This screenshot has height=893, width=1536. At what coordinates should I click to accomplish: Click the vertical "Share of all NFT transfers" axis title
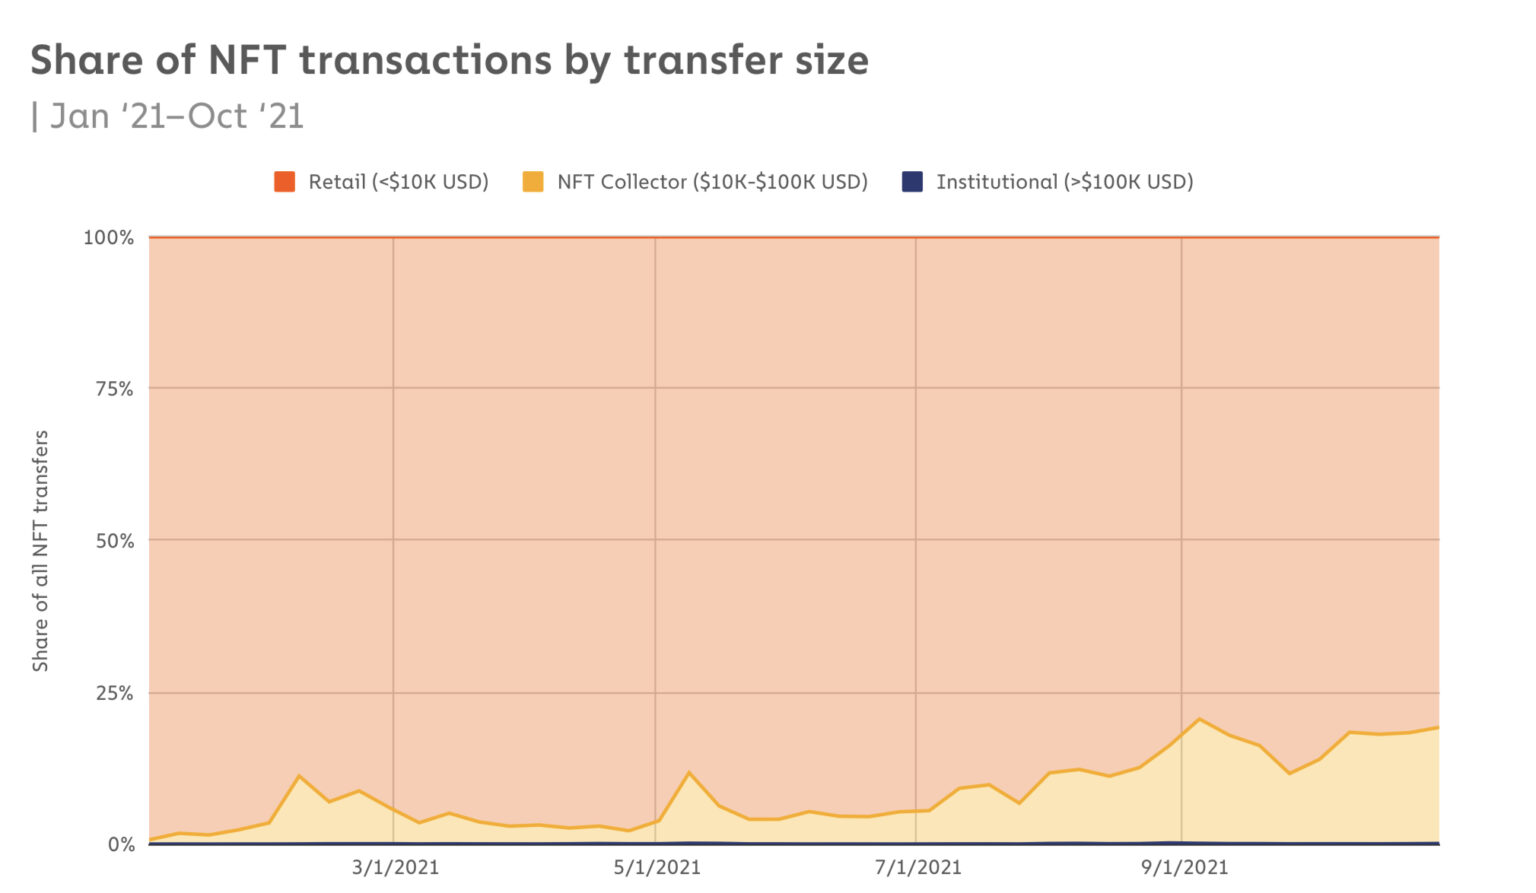(40, 551)
